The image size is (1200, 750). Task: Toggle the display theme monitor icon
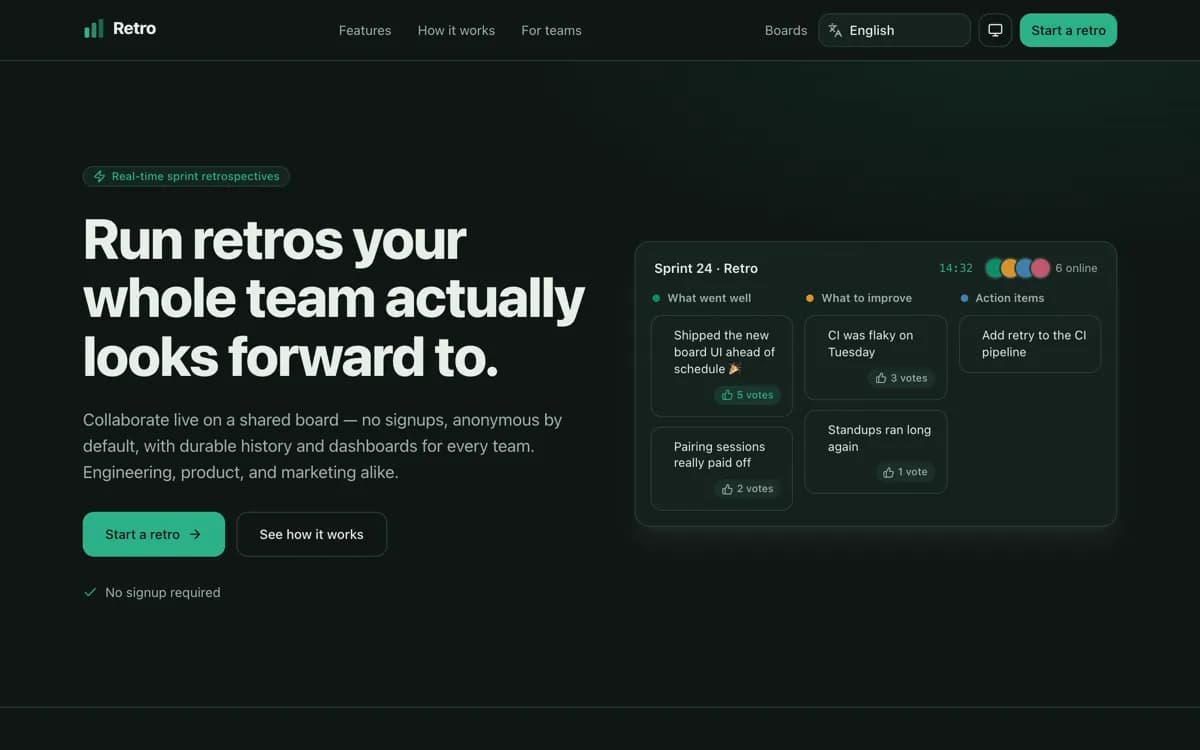pyautogui.click(x=995, y=30)
